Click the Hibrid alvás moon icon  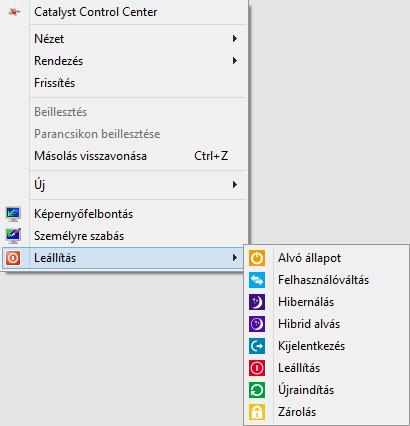coord(257,324)
